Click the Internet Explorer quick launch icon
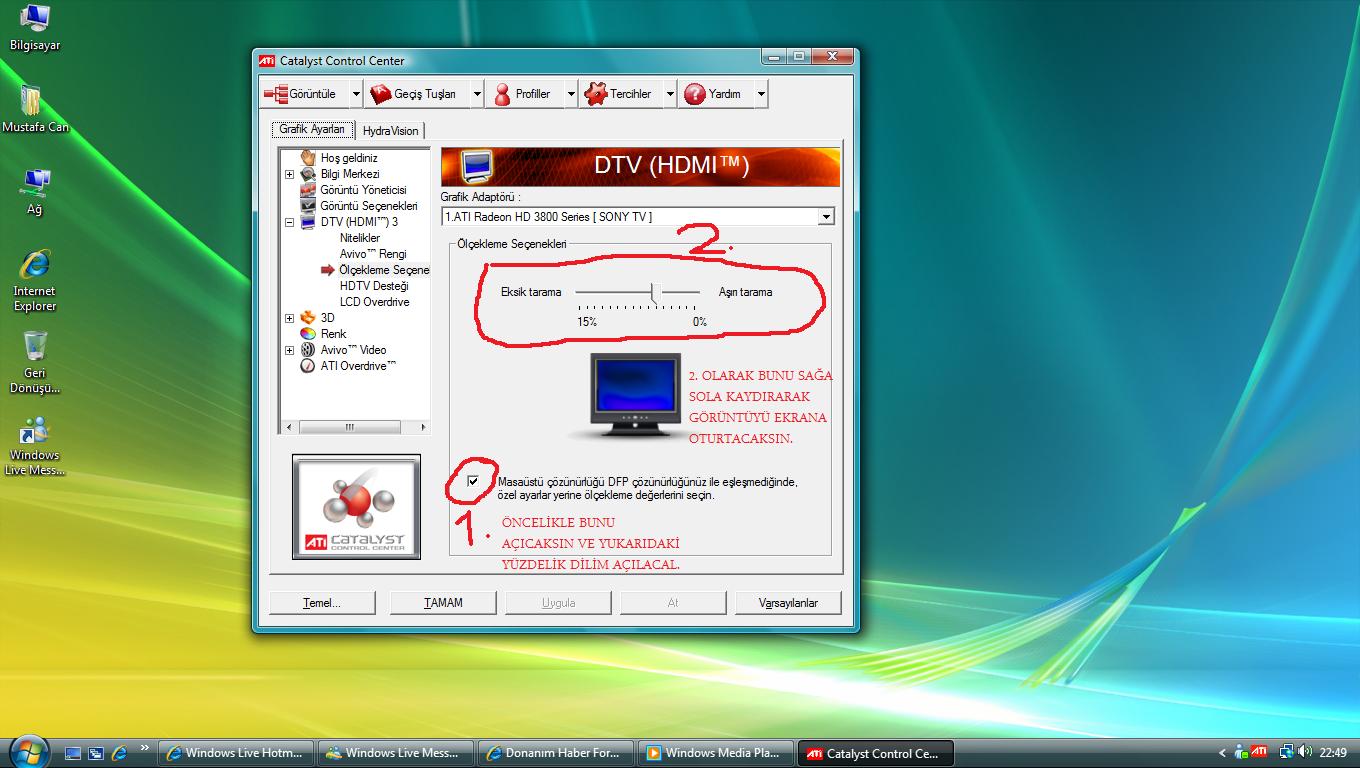 pos(120,753)
